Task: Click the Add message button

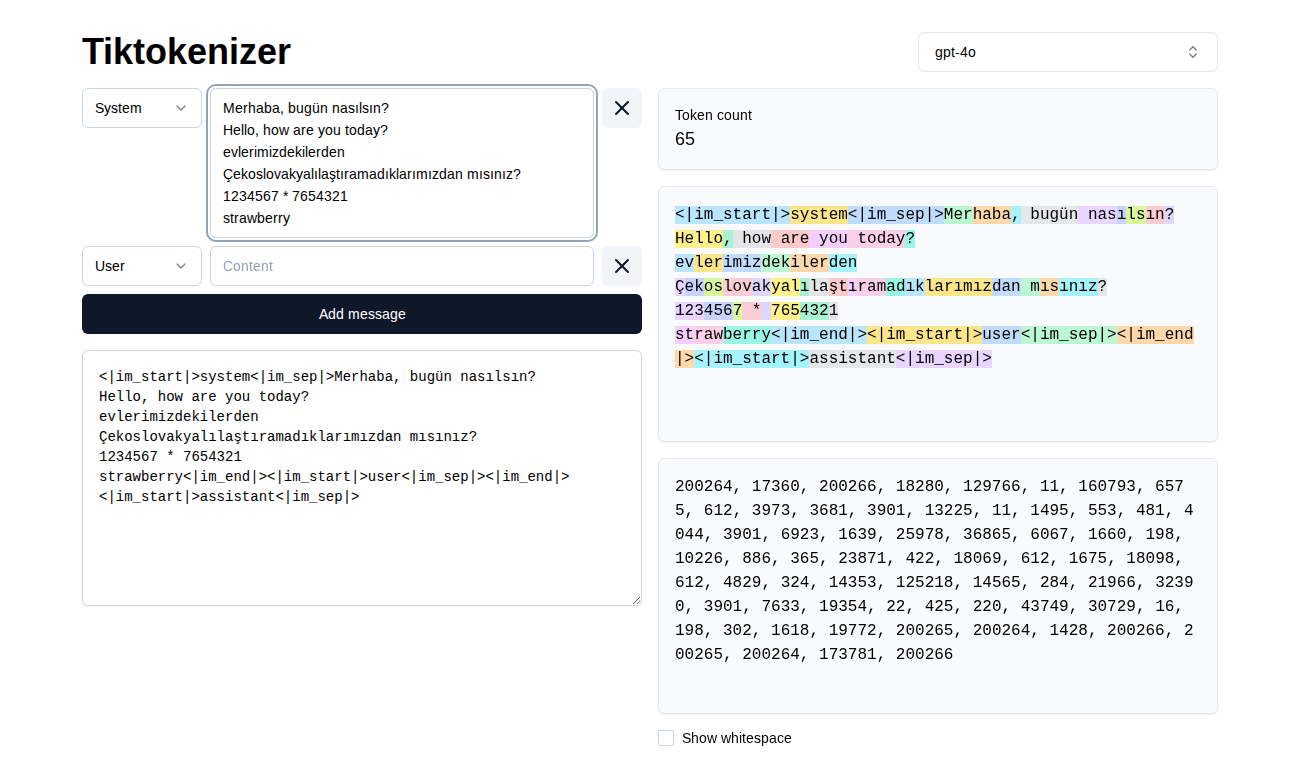Action: (x=362, y=314)
